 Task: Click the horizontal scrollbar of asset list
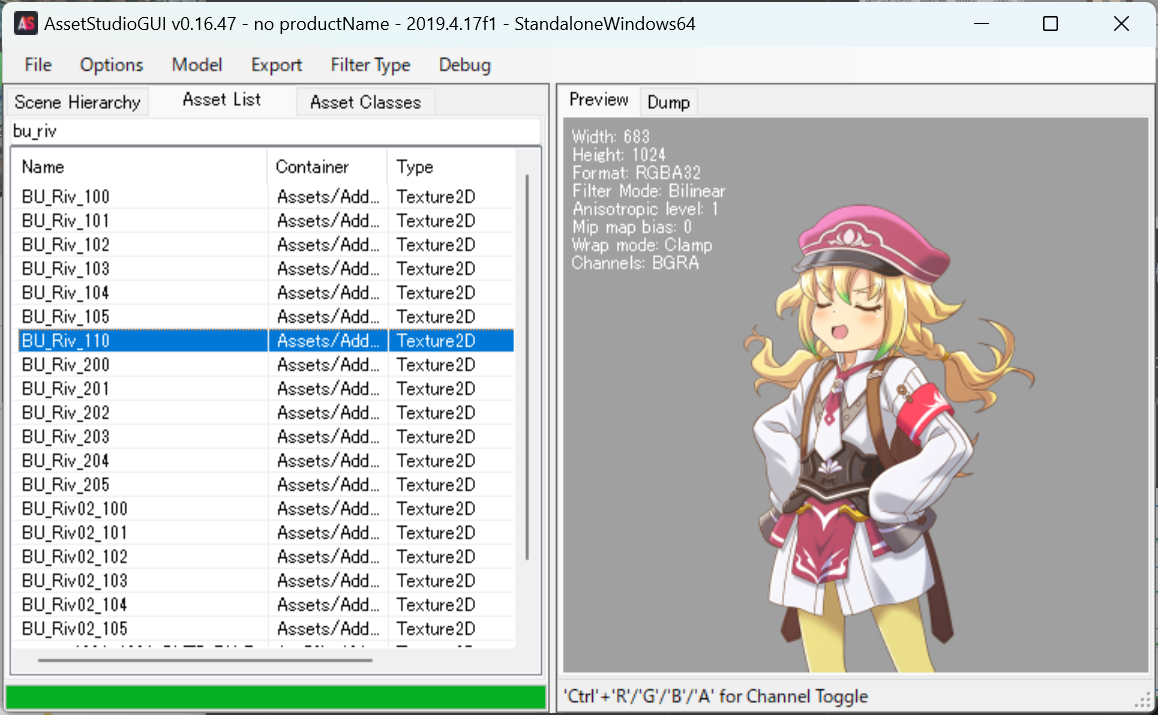[x=205, y=660]
